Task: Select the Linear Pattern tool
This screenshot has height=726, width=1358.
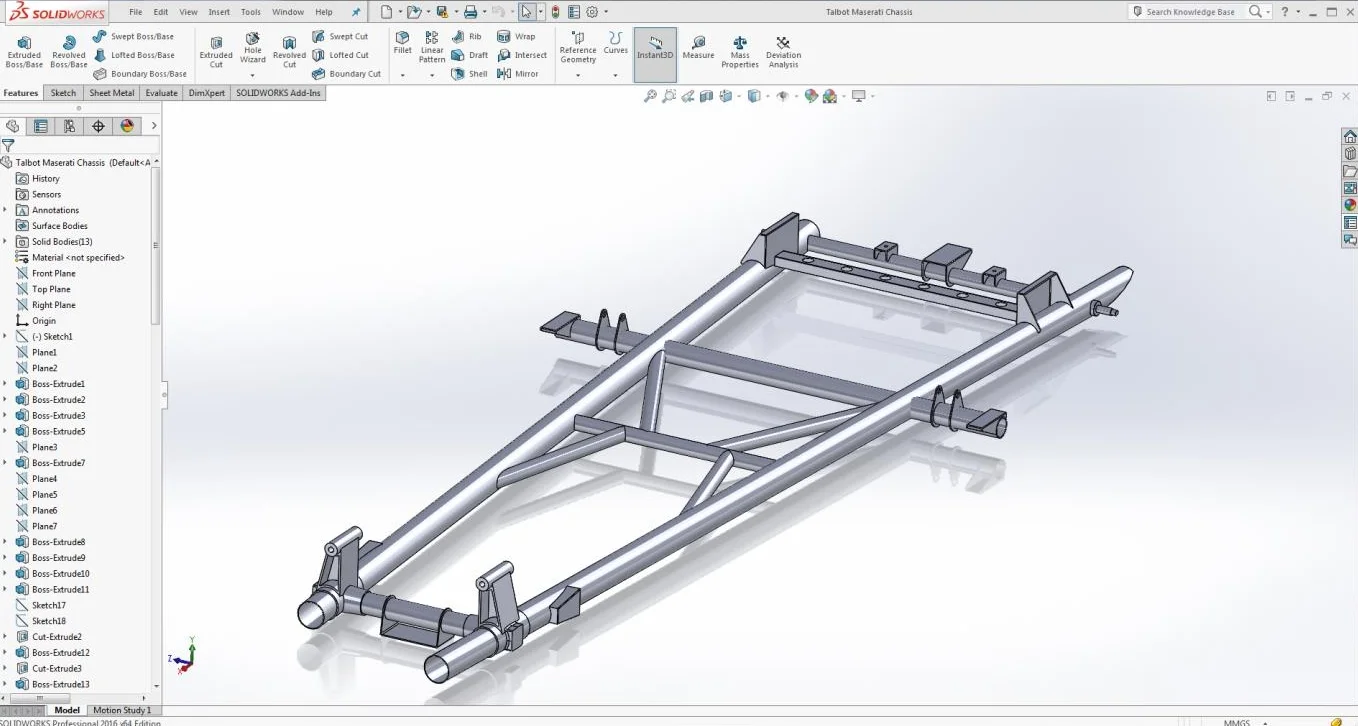Action: coord(432,48)
